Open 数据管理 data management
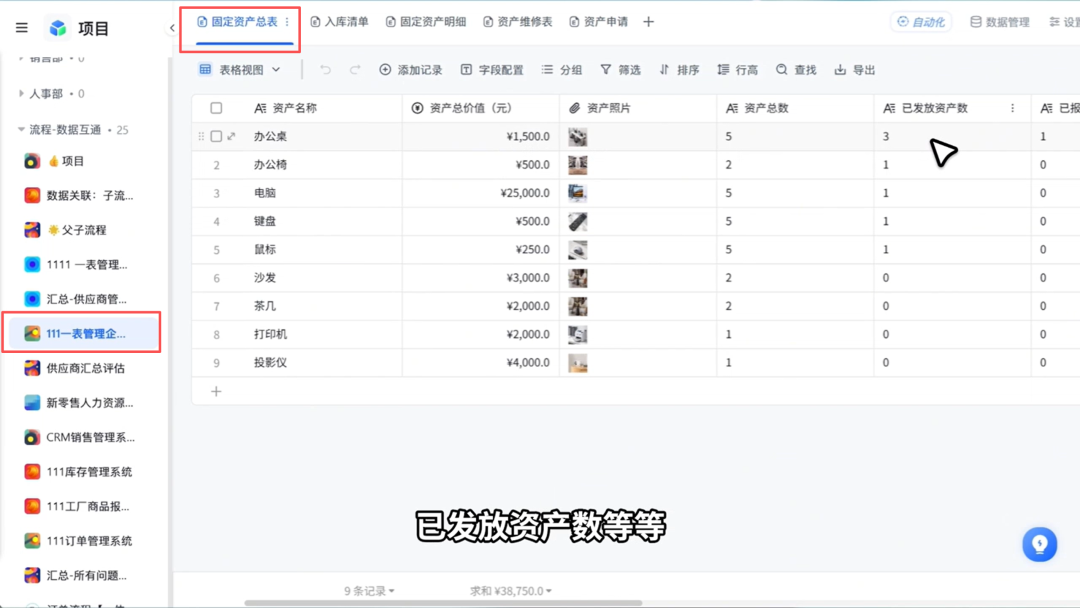This screenshot has height=608, width=1080. coord(999,22)
